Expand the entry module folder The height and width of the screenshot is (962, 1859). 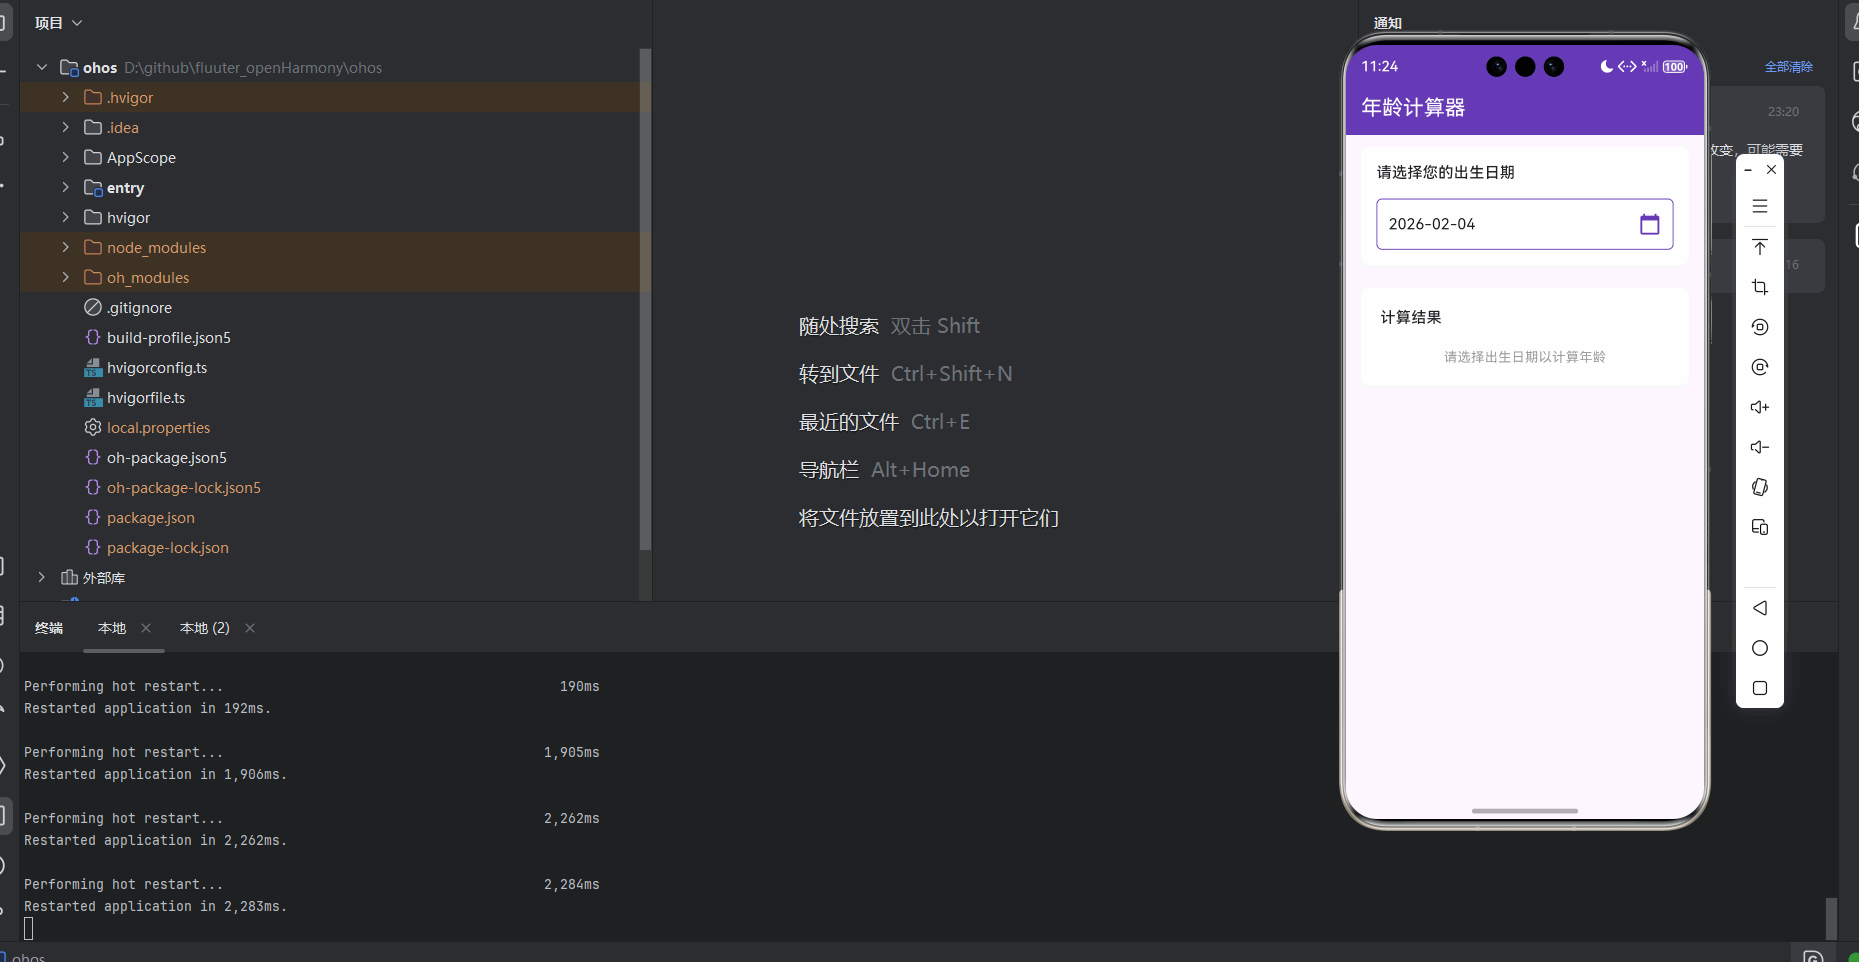(65, 187)
